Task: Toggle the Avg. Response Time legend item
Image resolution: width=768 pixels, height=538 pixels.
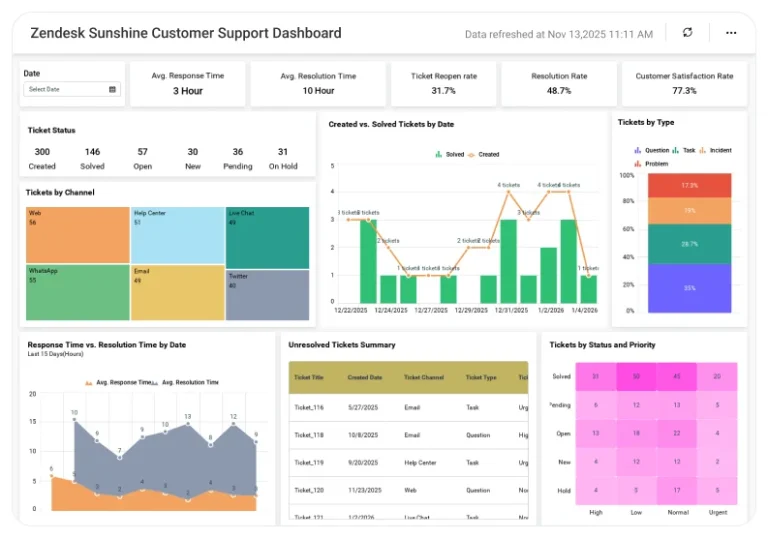Action: [118, 382]
